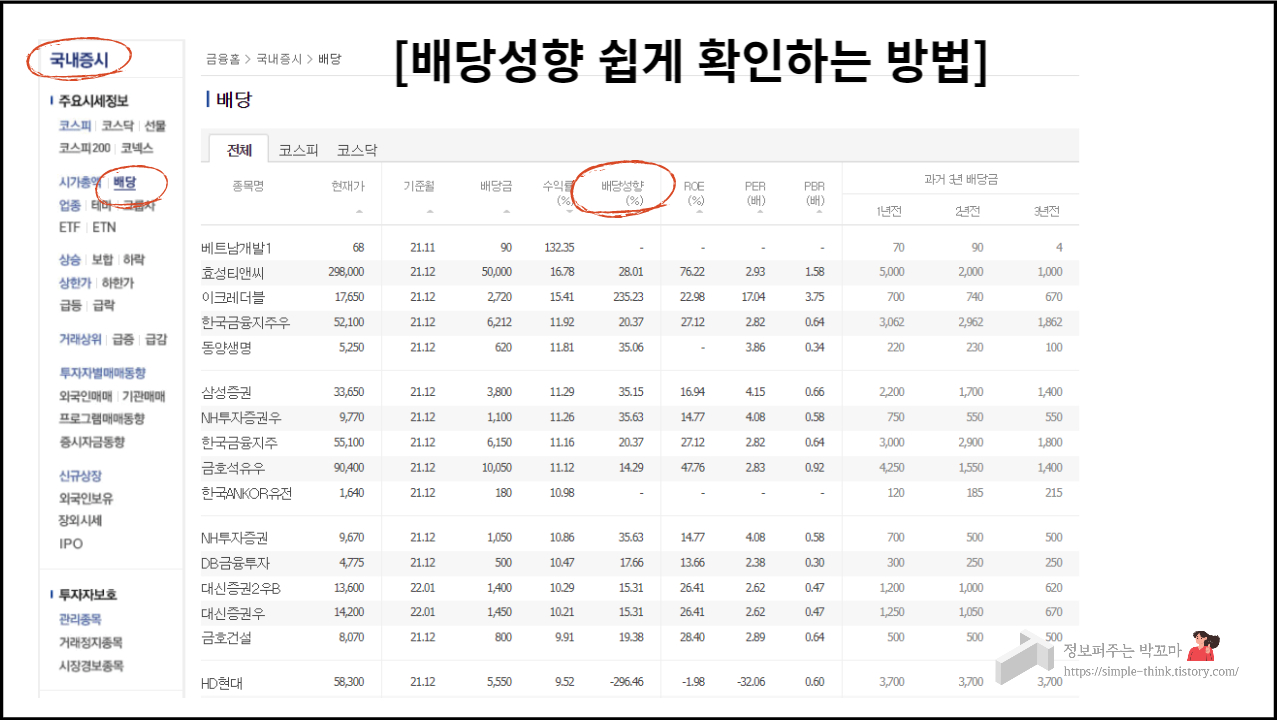Open the 상한가 sidebar link
The height and width of the screenshot is (720, 1280).
coord(76,283)
